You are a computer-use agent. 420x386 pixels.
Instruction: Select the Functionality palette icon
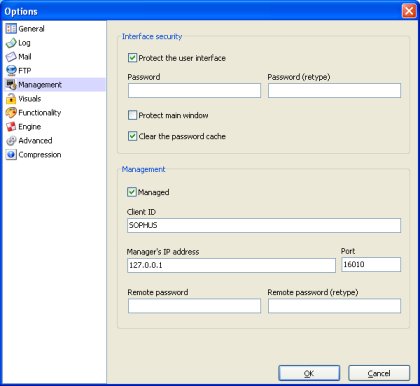[x=11, y=113]
